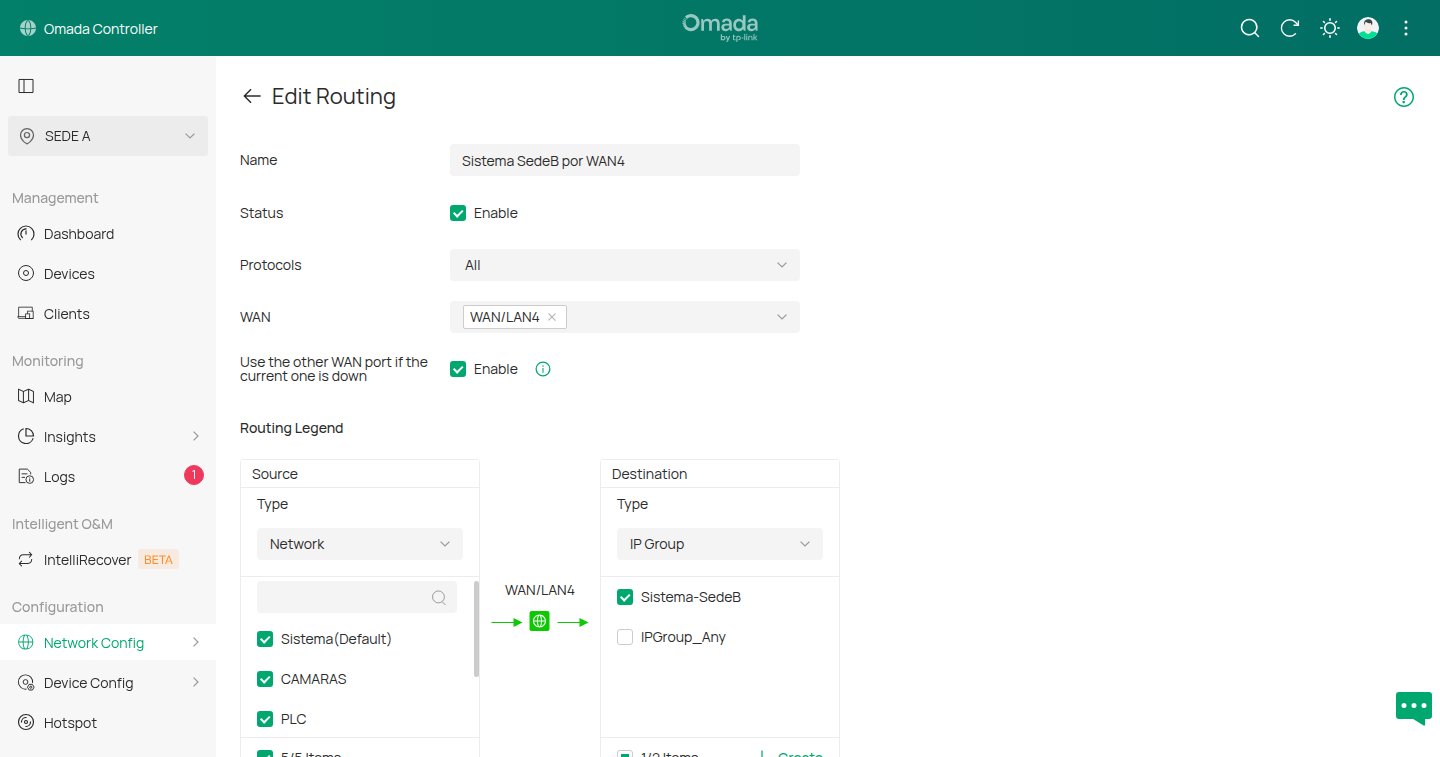Collapse the sidebar with the panel icon
The width and height of the screenshot is (1440, 757).
[26, 86]
